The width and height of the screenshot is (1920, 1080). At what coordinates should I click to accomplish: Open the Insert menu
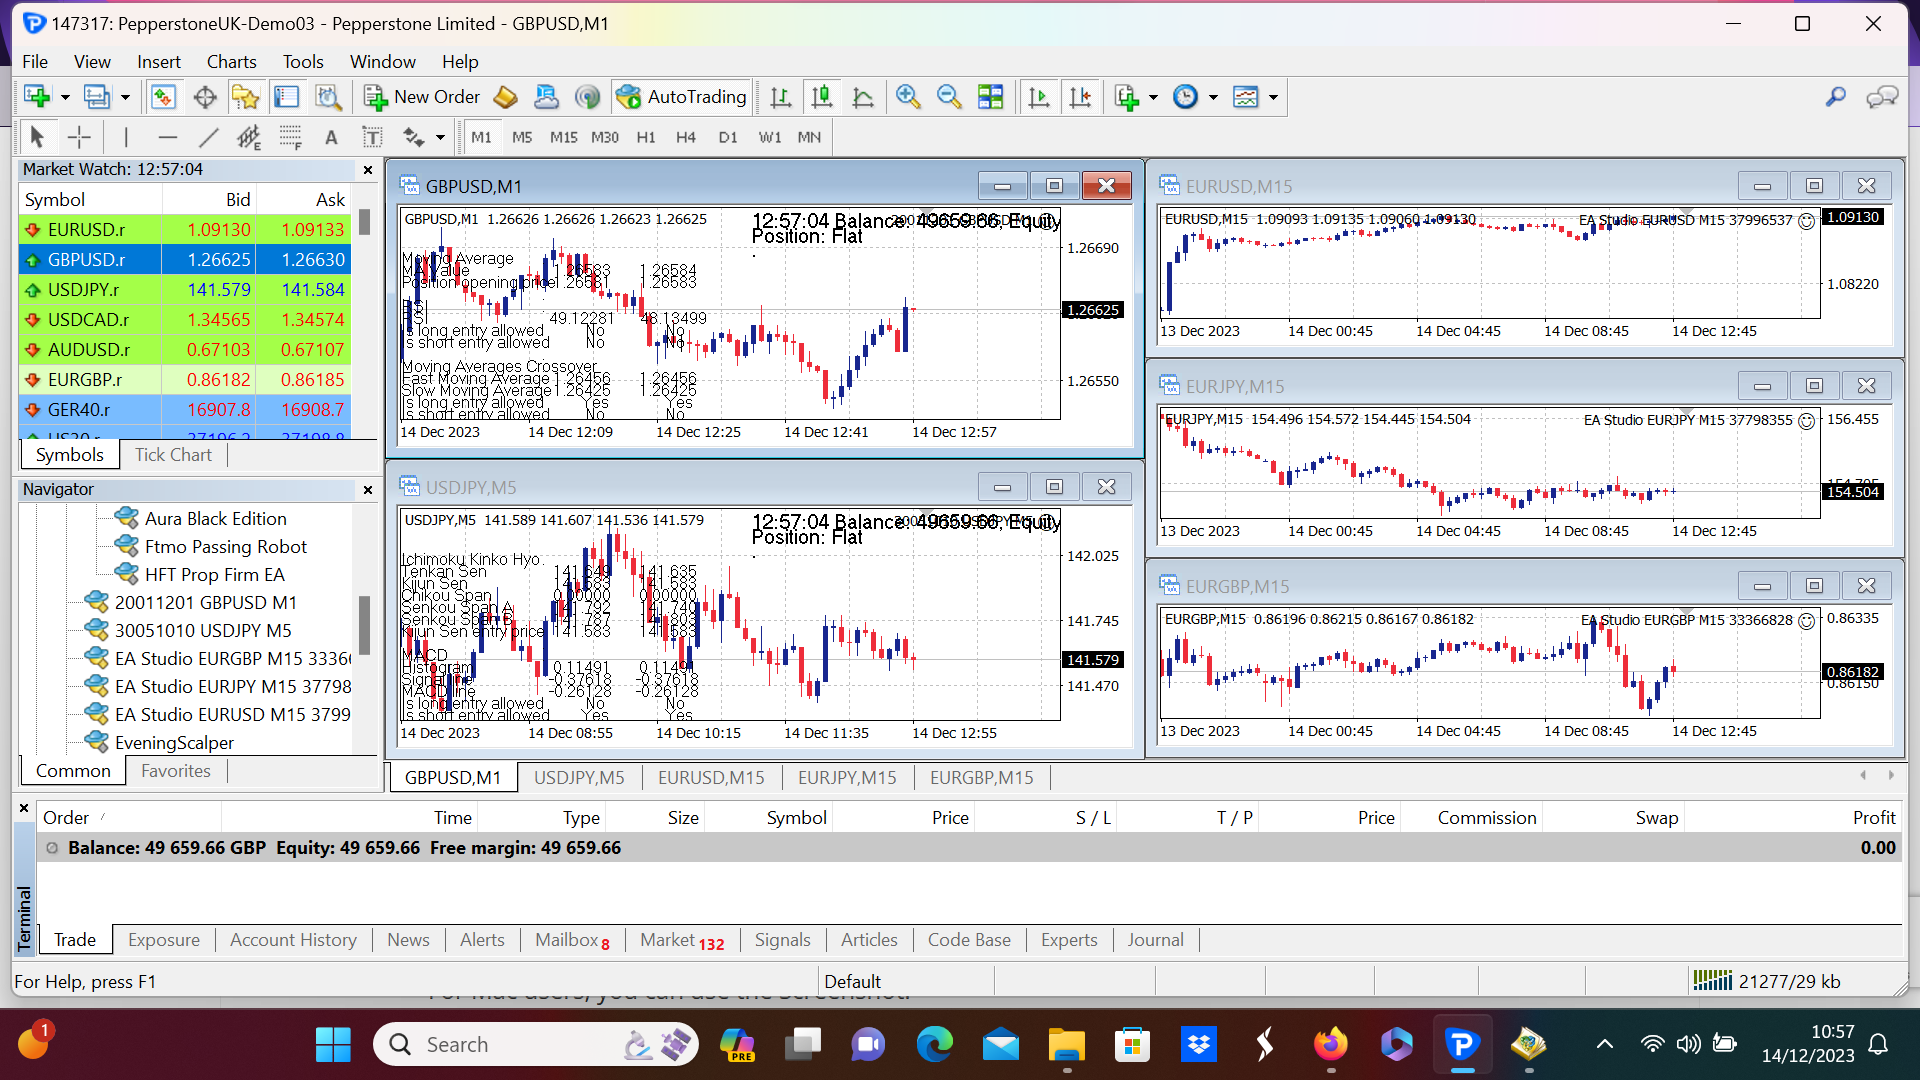[x=159, y=62]
